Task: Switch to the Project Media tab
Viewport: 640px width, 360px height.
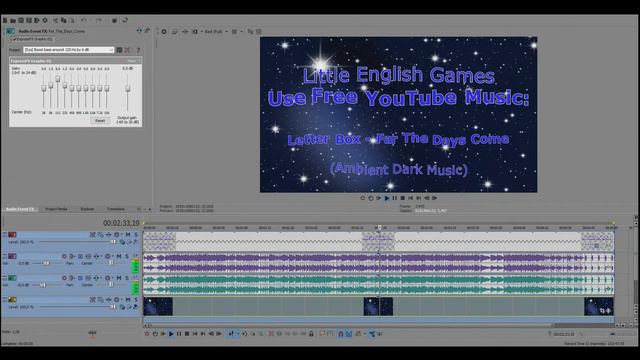Action: click(56, 209)
